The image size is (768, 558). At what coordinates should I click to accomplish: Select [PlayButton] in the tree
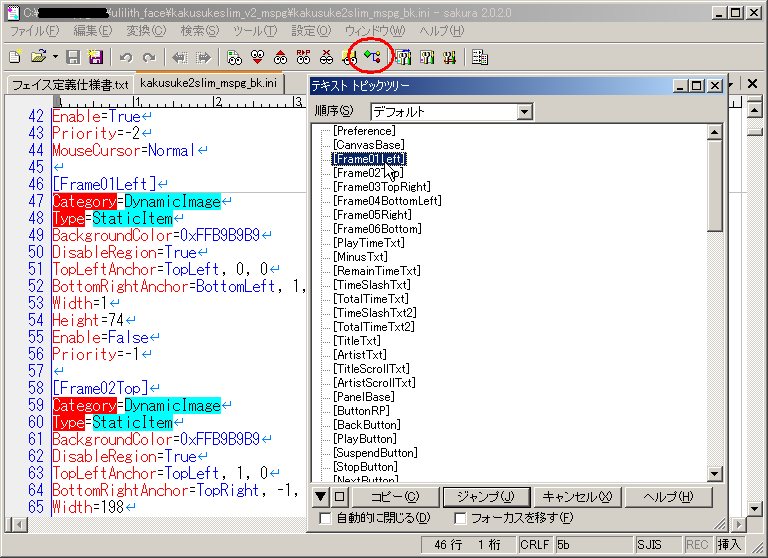pos(365,439)
